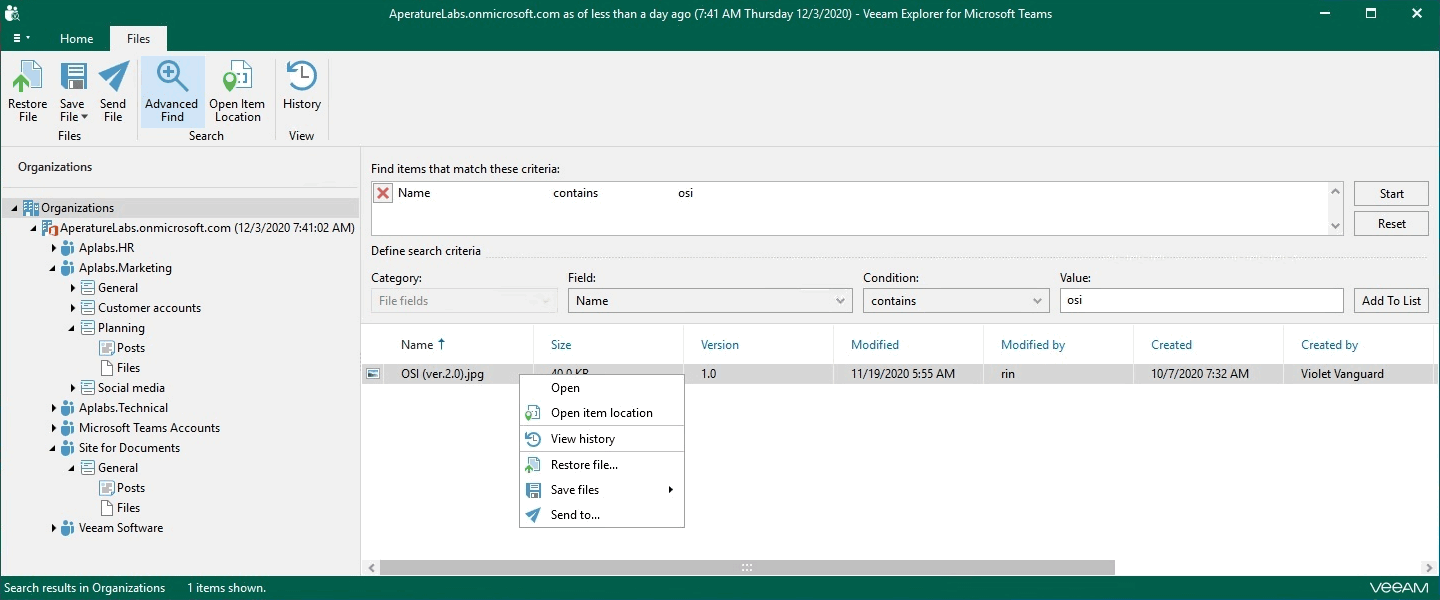The image size is (1440, 600).
Task: Click the application menu hamburger icon
Action: [x=21, y=38]
